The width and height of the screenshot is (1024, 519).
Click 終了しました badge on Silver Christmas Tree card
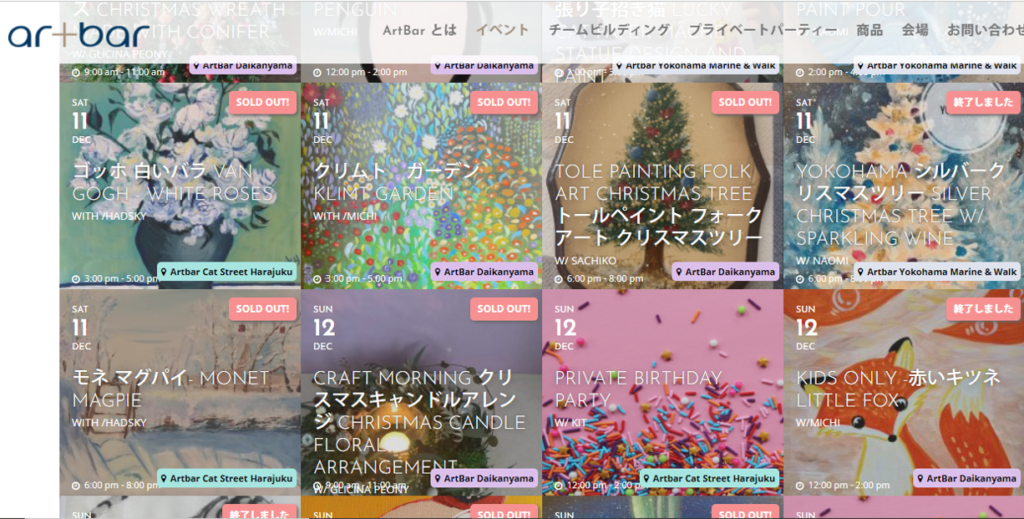pyautogui.click(x=983, y=102)
